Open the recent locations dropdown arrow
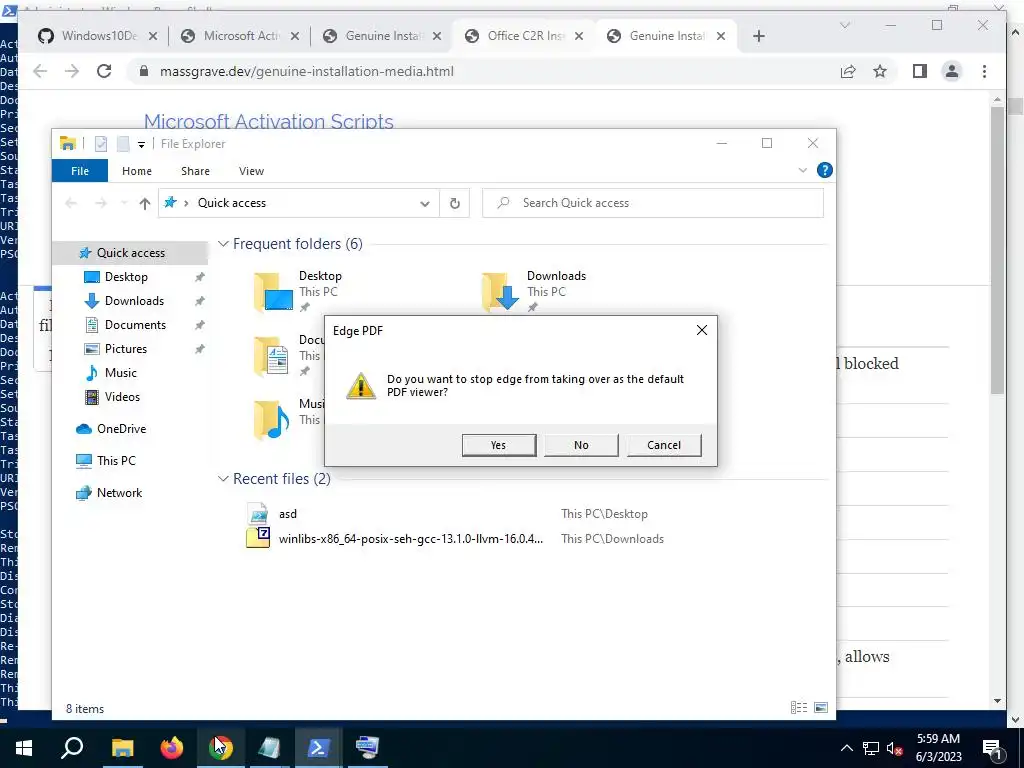This screenshot has width=1024, height=768. pyautogui.click(x=124, y=203)
